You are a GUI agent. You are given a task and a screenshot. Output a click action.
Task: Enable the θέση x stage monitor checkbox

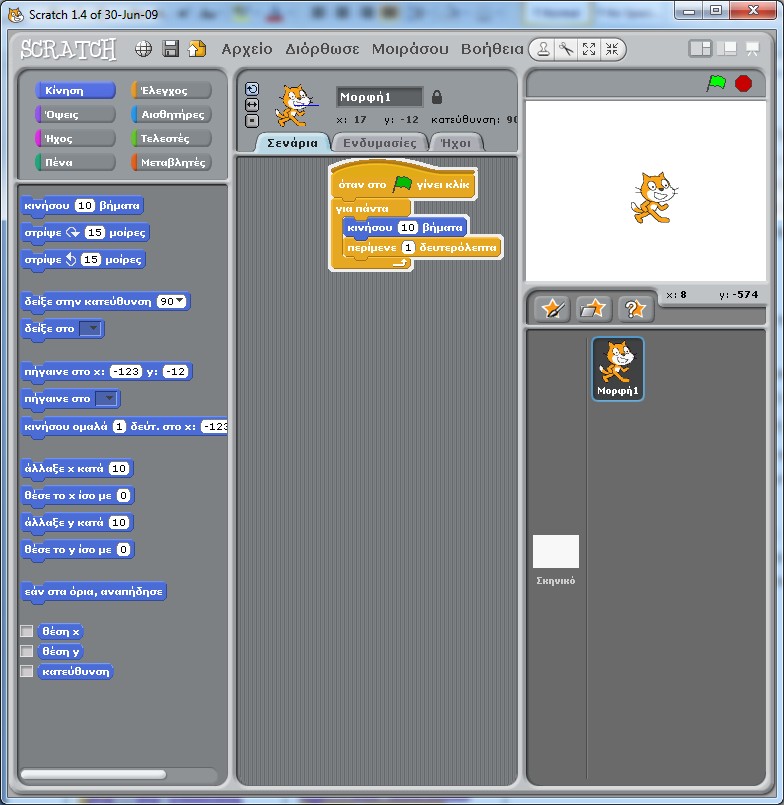coord(27,631)
